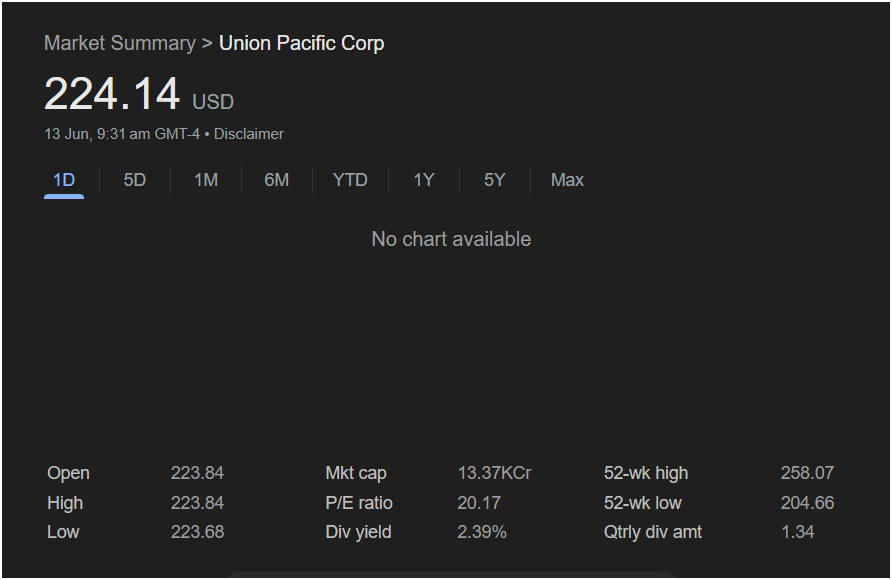Screen dimensions: 892x580
Task: Click the No chart available message
Action: 451,239
